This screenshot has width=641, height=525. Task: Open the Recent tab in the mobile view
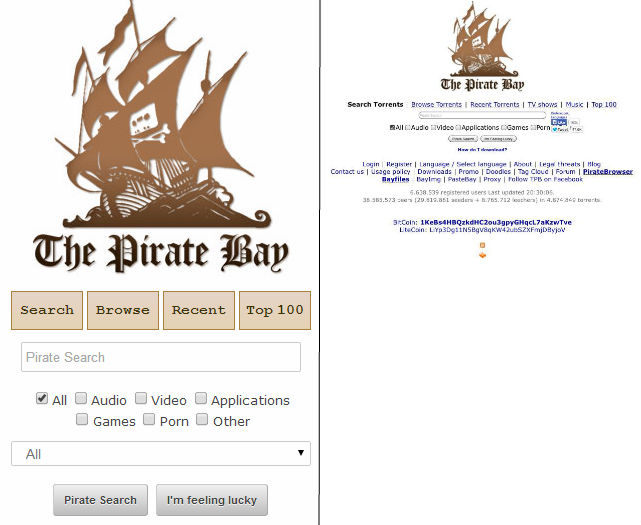(x=199, y=310)
